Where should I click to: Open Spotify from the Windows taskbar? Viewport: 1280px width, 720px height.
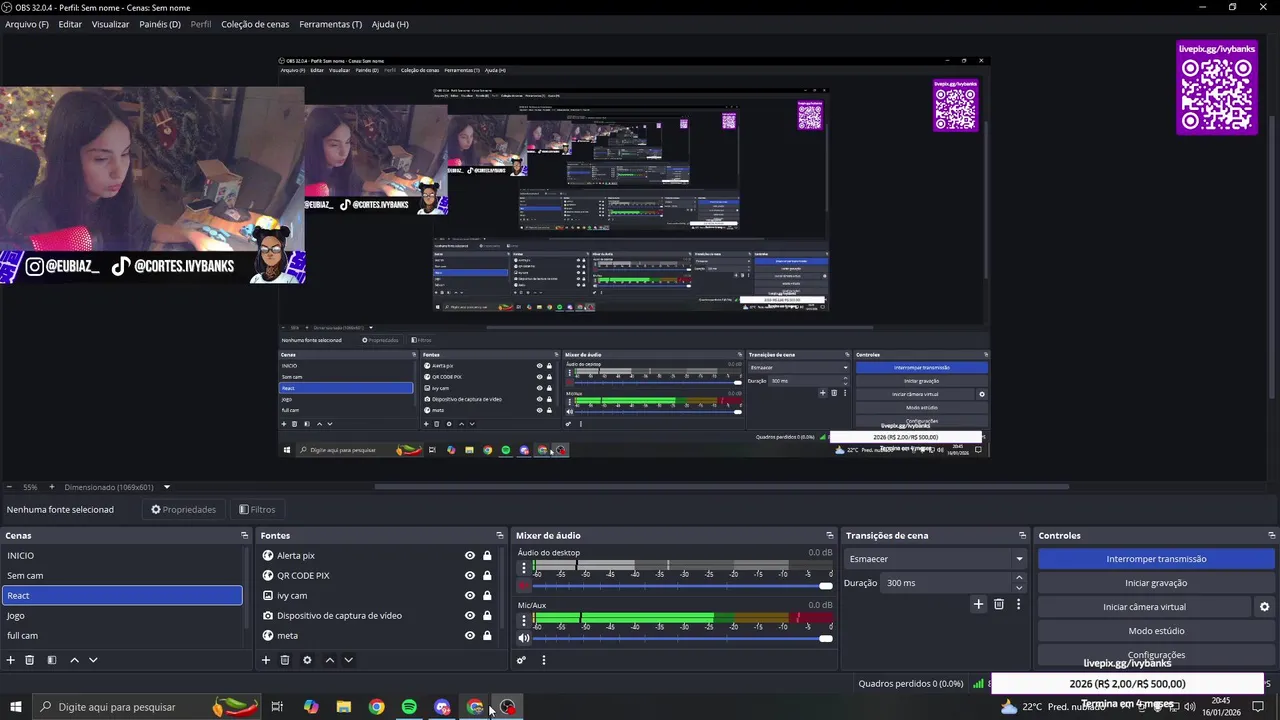[409, 707]
